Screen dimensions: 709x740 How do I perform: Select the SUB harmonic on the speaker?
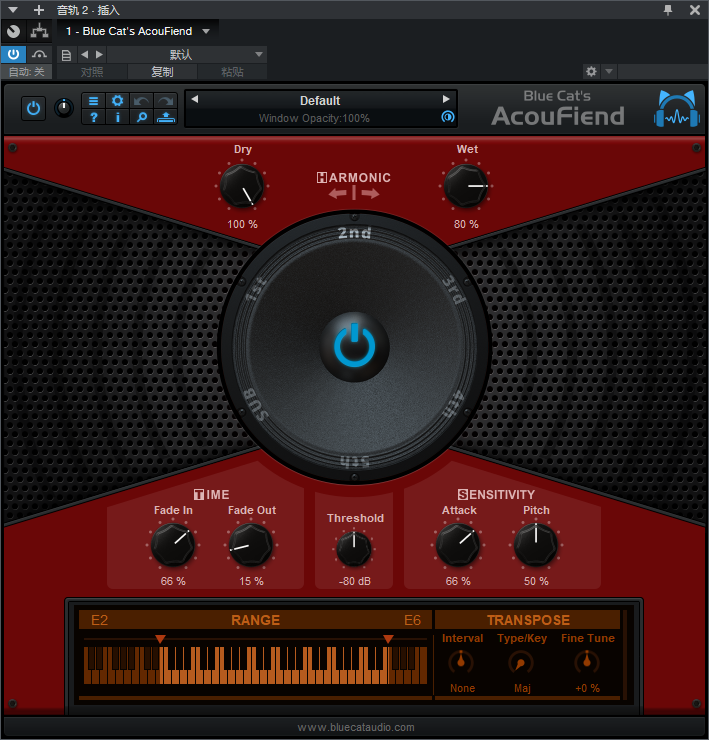(x=255, y=404)
